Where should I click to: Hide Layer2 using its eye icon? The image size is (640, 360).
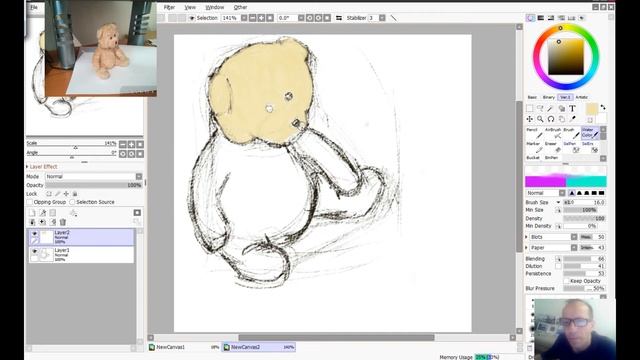[35, 234]
